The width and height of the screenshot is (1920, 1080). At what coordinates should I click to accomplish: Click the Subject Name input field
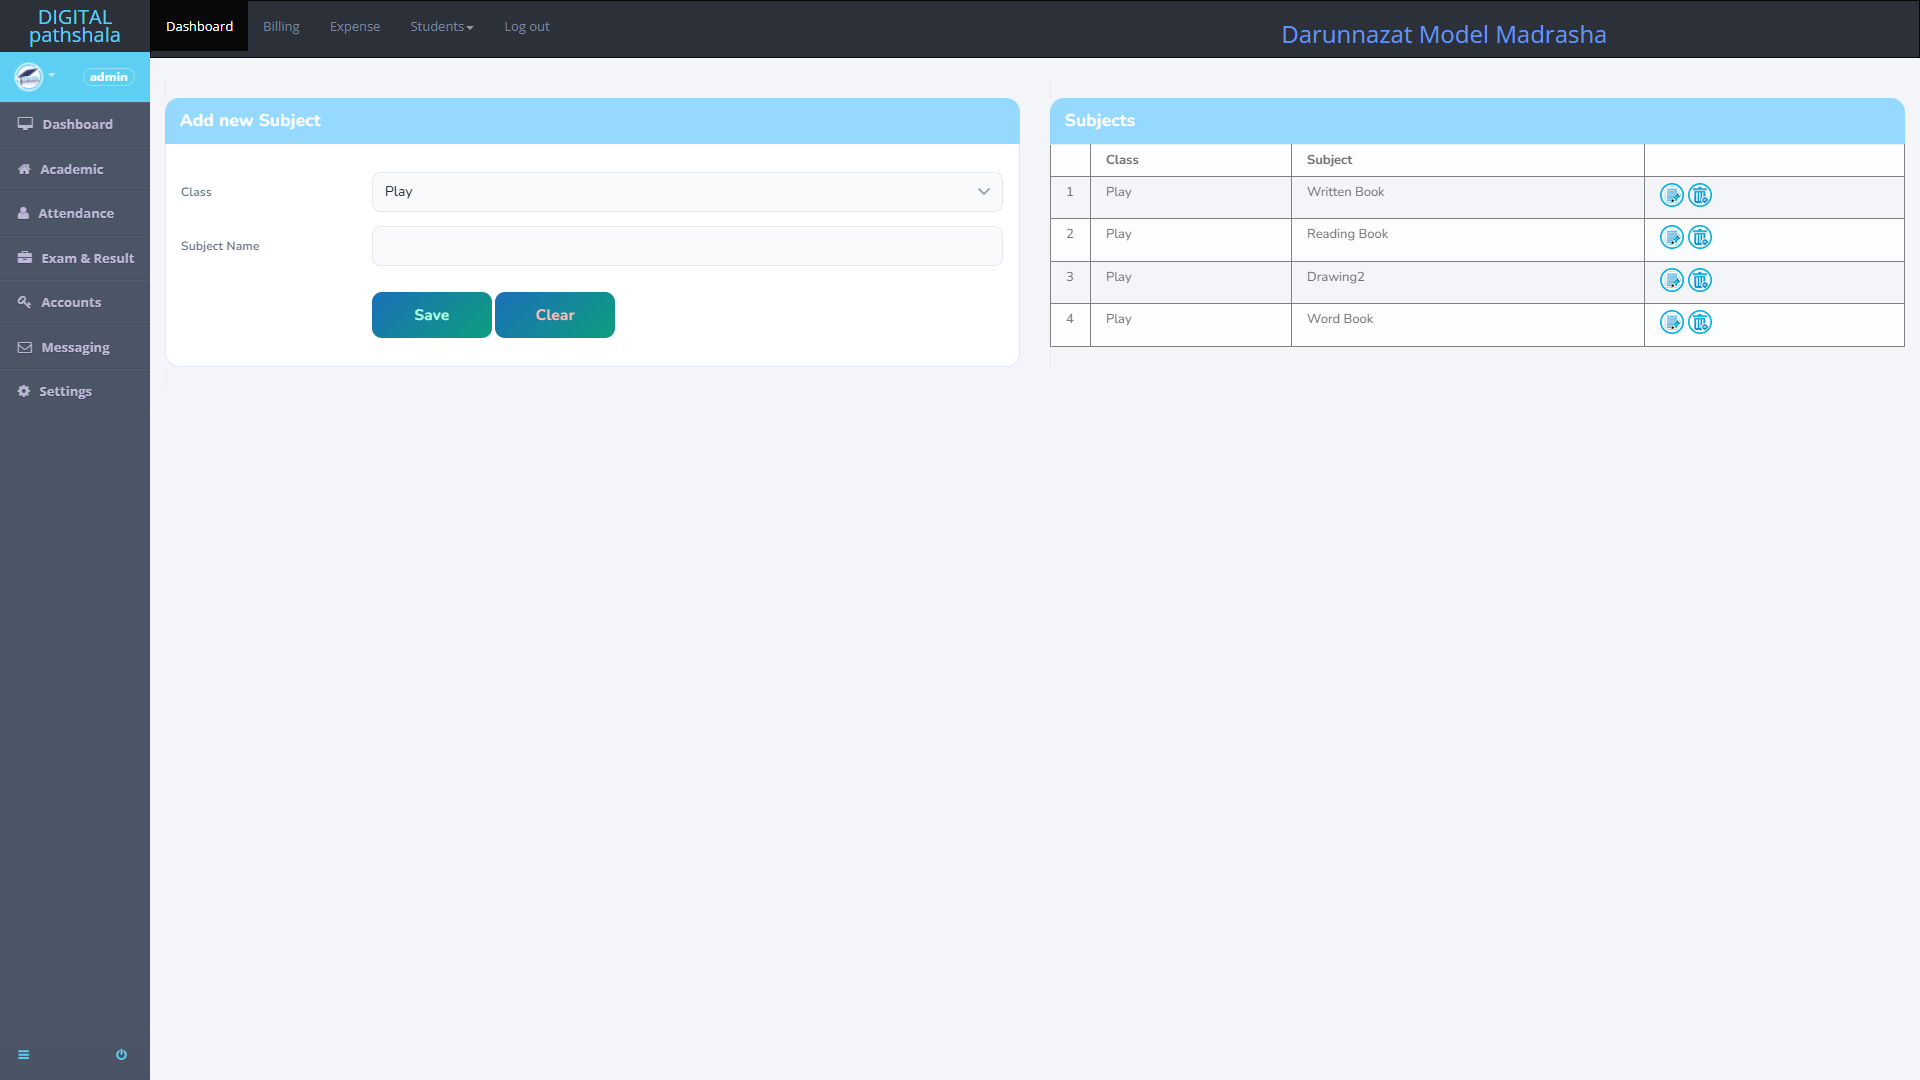click(x=687, y=246)
